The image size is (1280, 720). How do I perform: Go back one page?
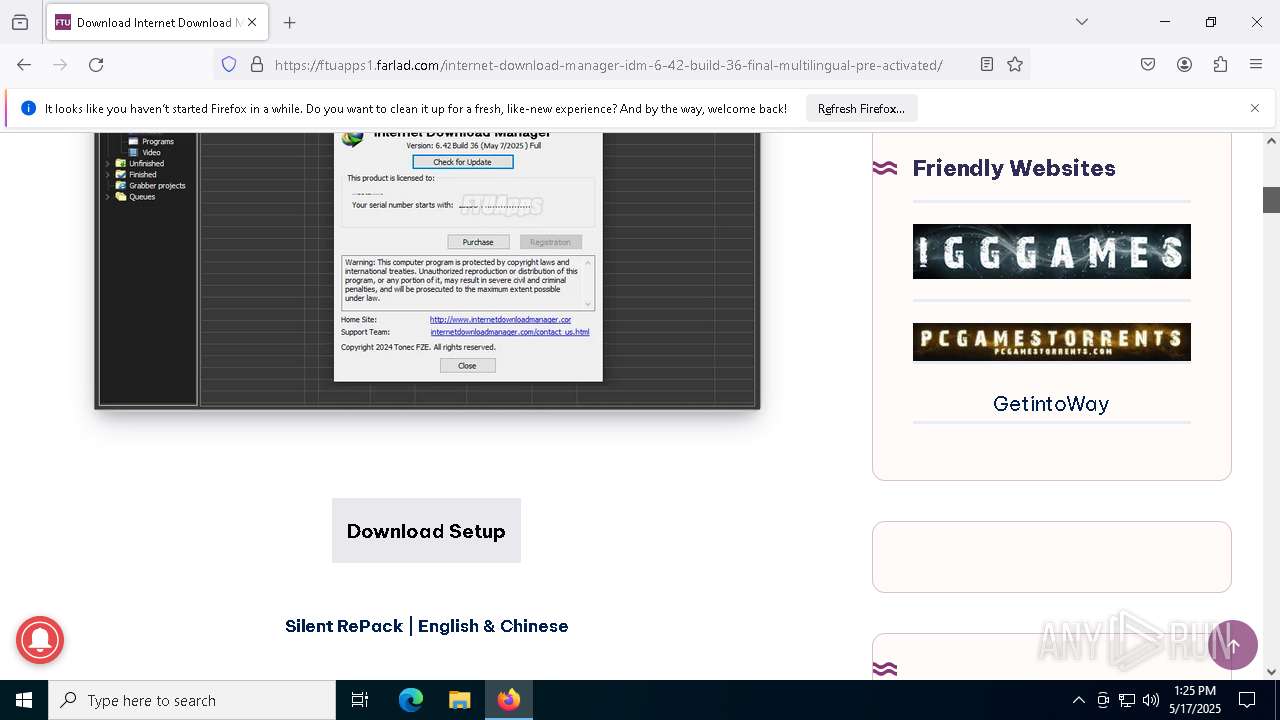point(24,64)
